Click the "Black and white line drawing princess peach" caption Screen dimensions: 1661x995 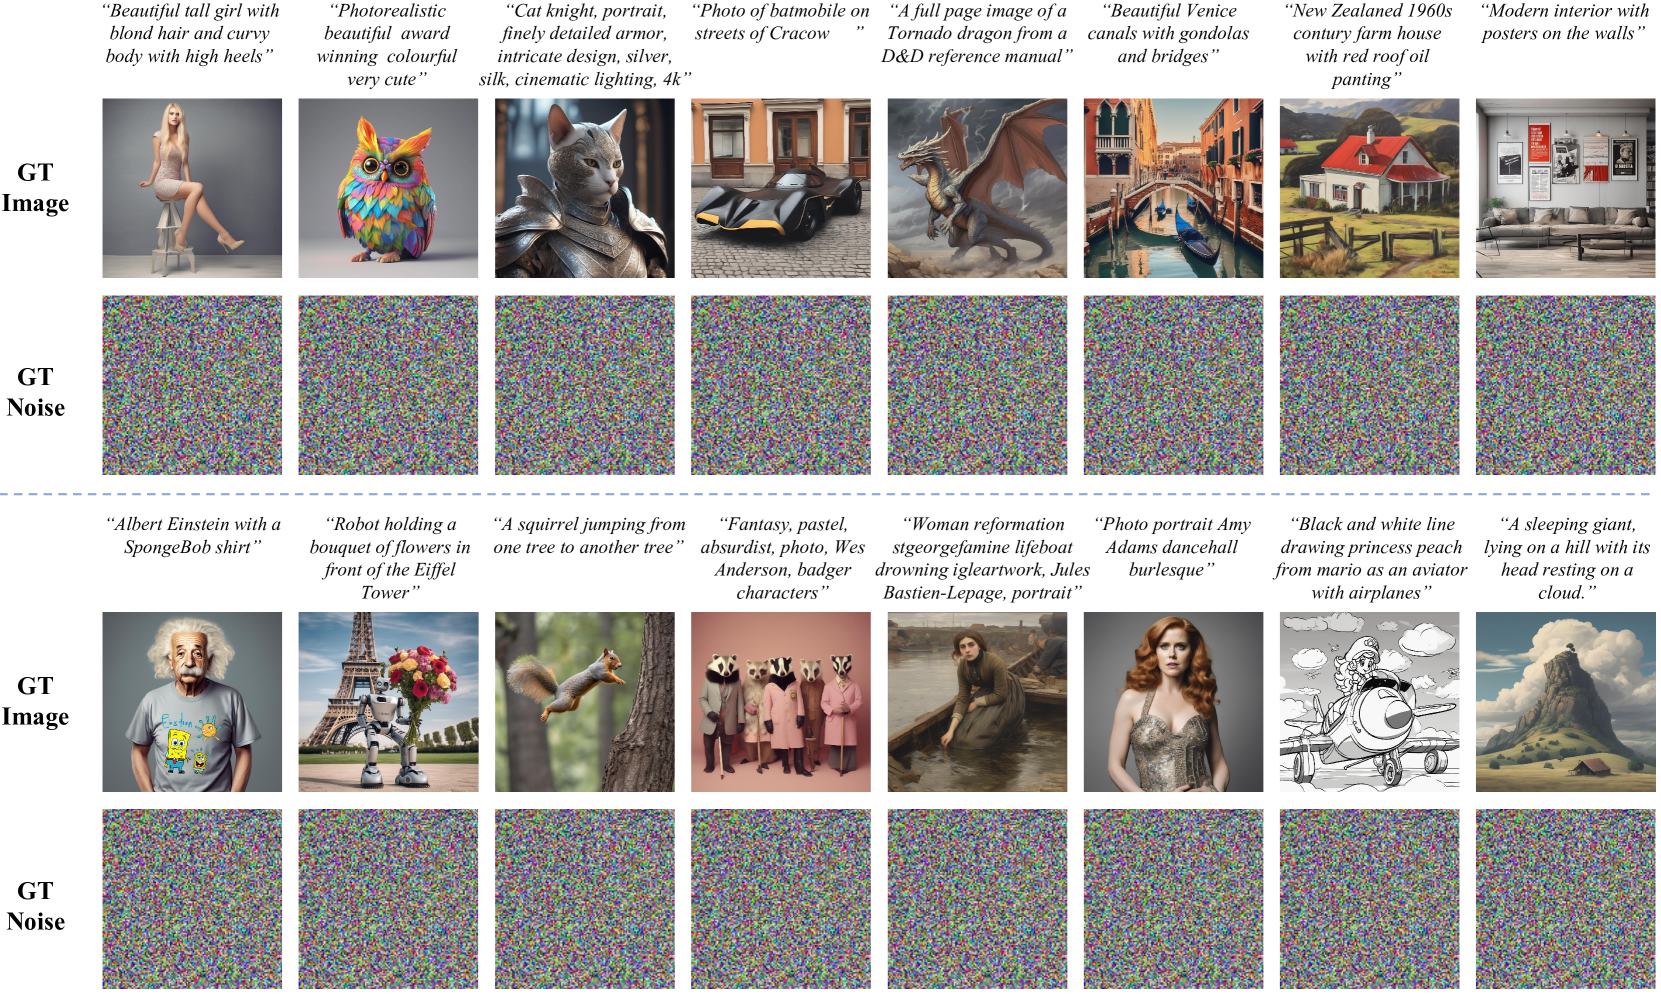pos(1371,558)
